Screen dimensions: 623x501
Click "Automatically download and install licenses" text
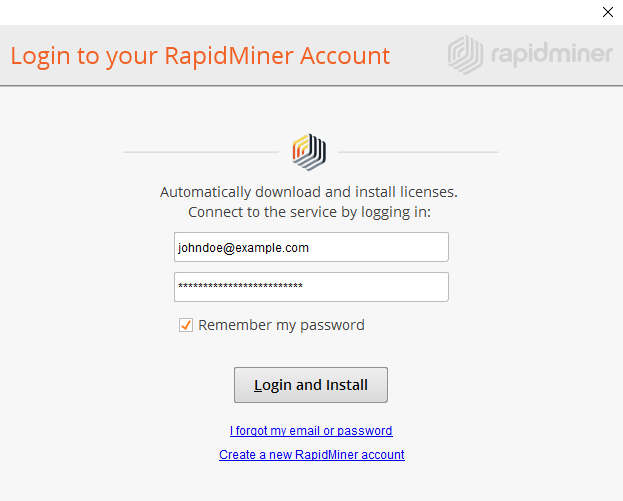[x=308, y=192]
